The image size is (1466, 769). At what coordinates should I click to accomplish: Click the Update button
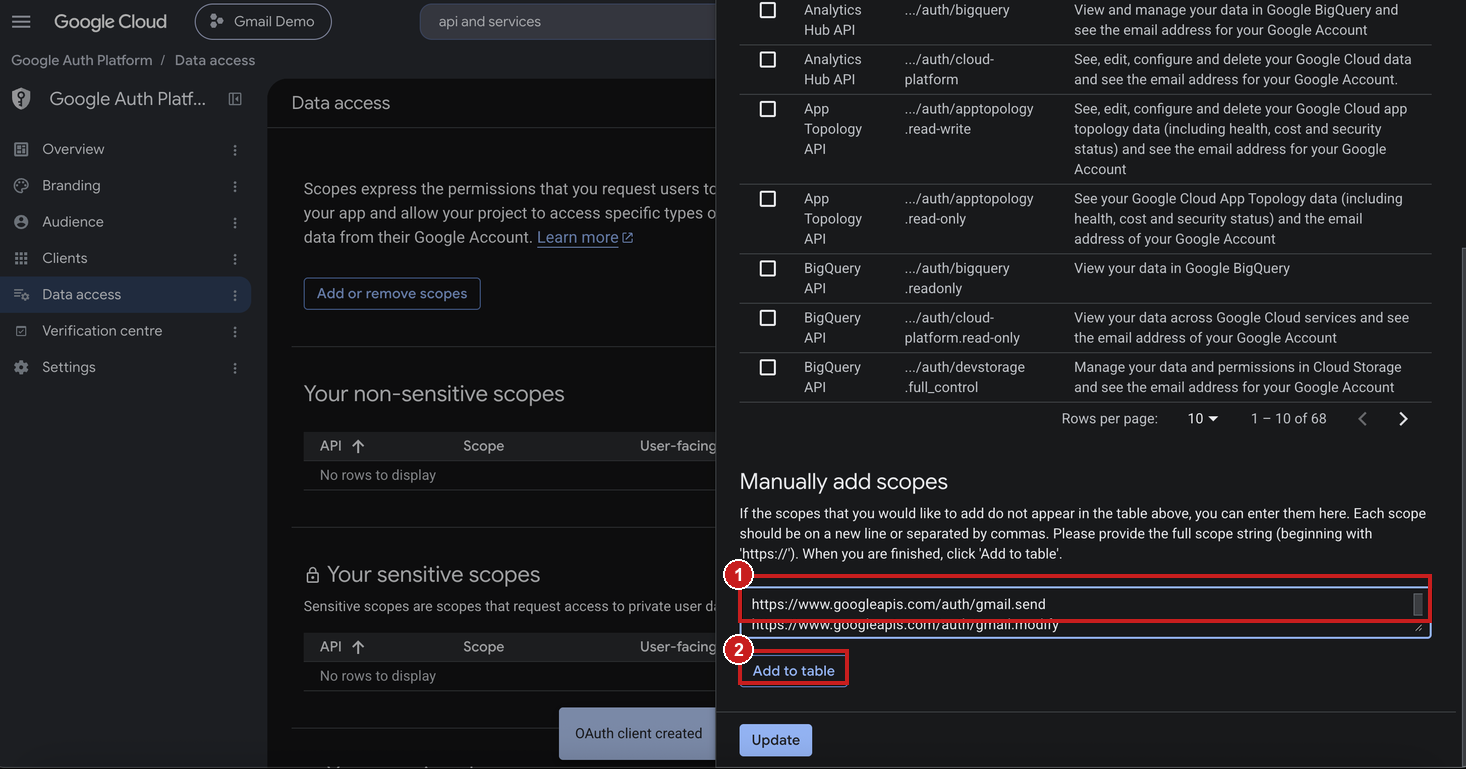tap(776, 740)
